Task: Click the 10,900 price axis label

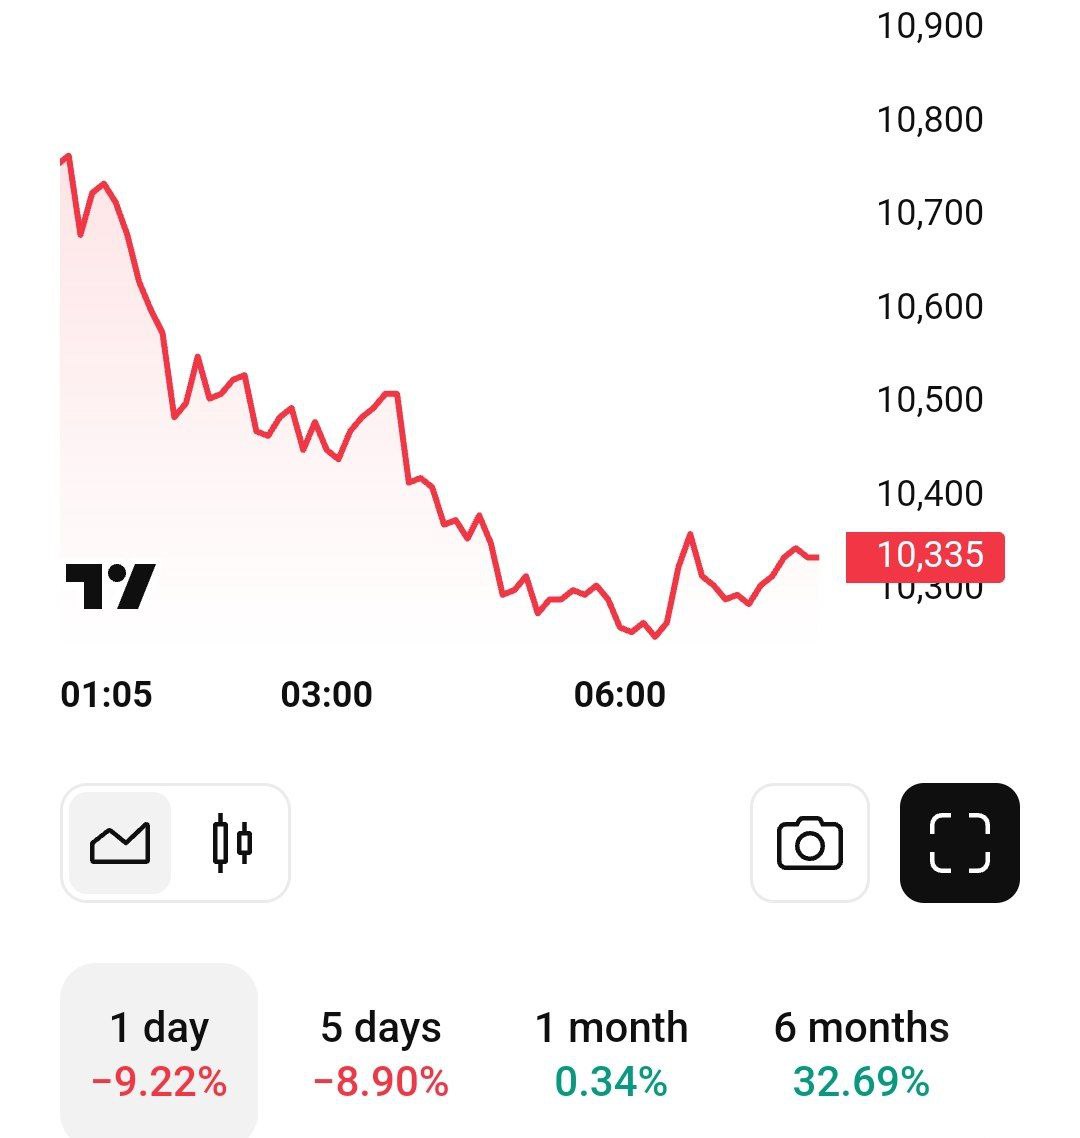Action: coord(930,26)
